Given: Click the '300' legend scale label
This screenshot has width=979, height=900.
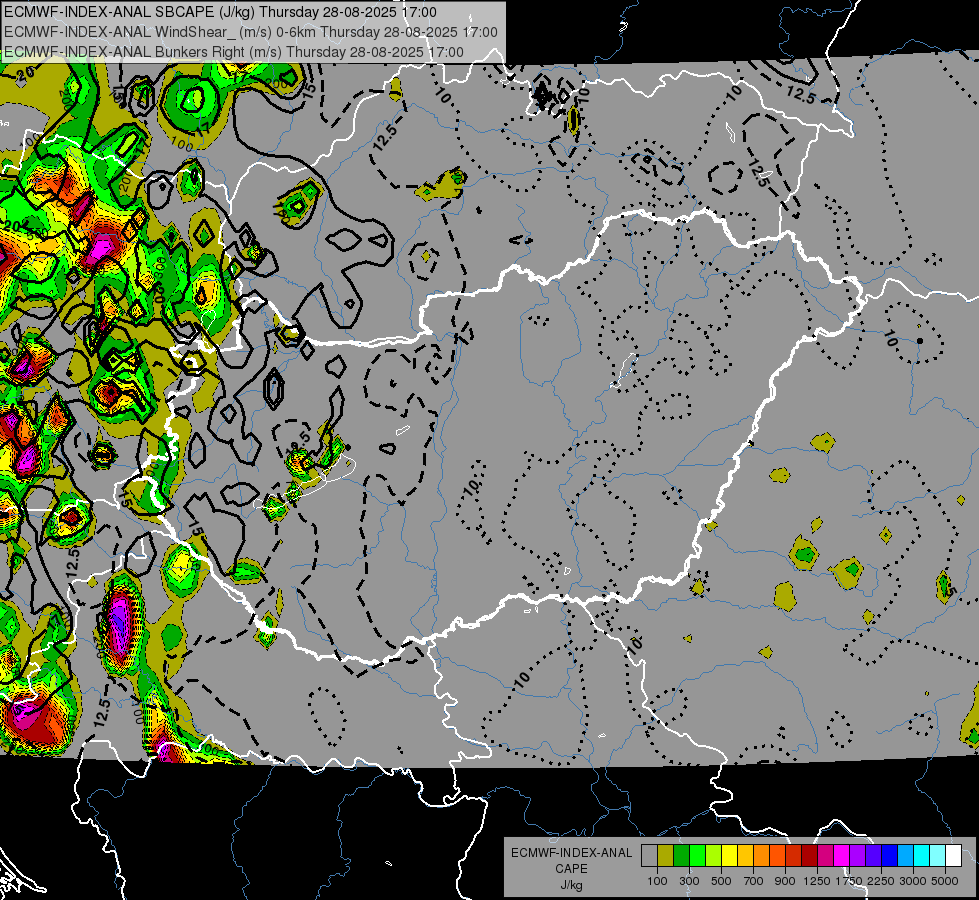Looking at the screenshot, I should (x=689, y=881).
